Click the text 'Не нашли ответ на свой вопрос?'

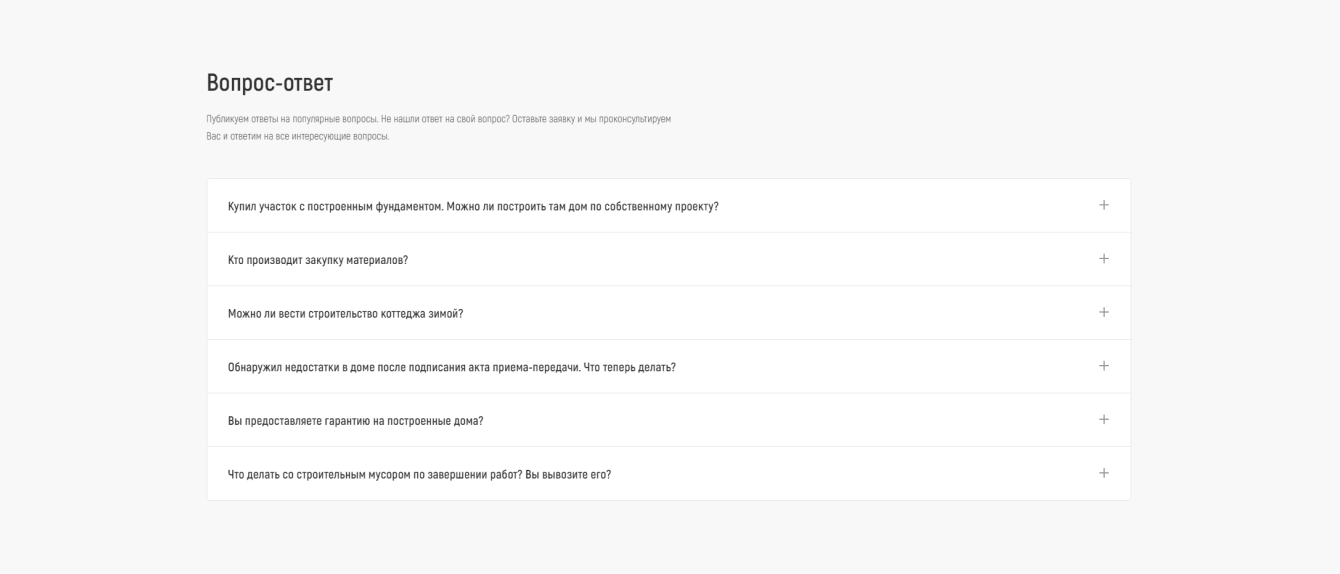point(445,120)
